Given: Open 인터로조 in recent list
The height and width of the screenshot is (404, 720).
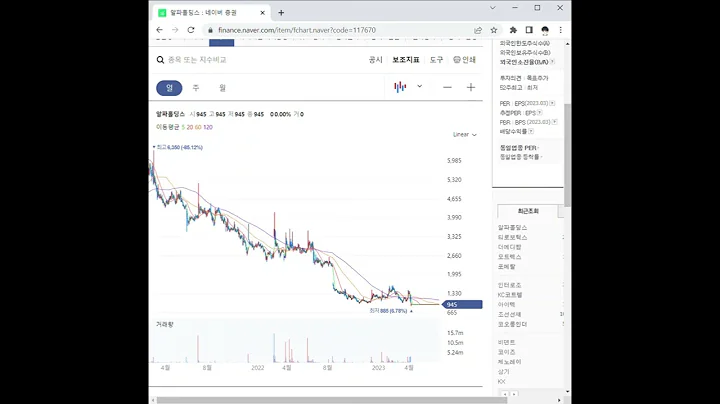Looking at the screenshot, I should 510,285.
